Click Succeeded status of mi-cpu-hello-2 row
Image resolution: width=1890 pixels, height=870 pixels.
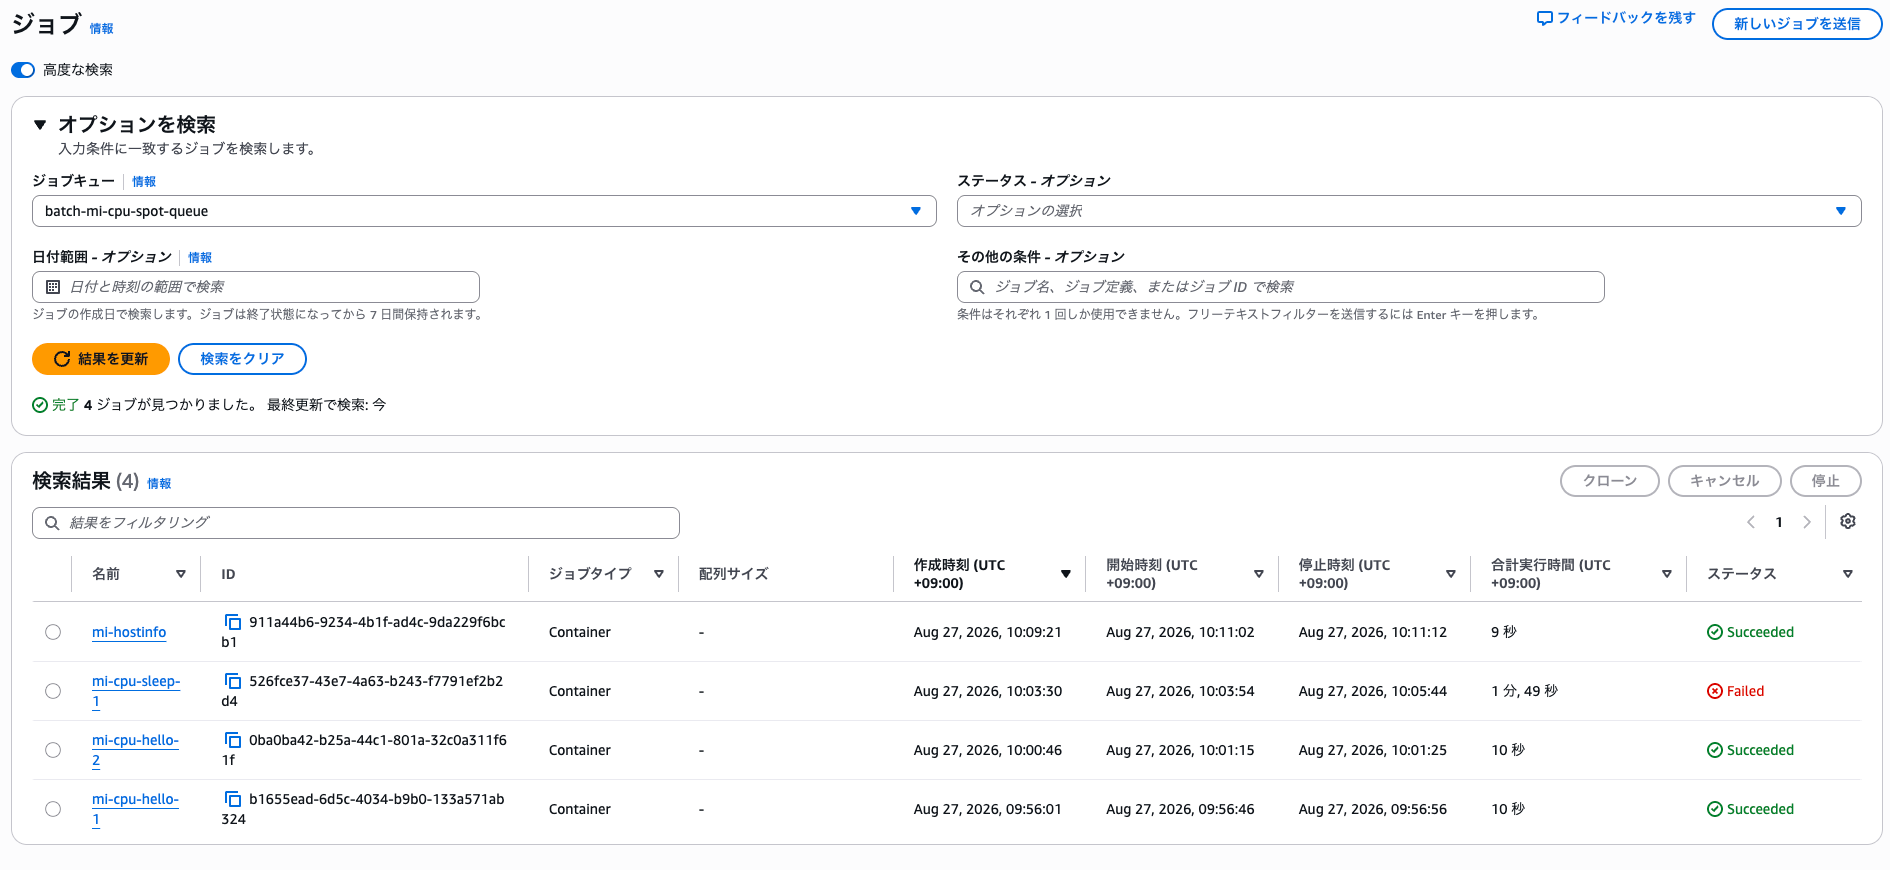click(x=1750, y=750)
